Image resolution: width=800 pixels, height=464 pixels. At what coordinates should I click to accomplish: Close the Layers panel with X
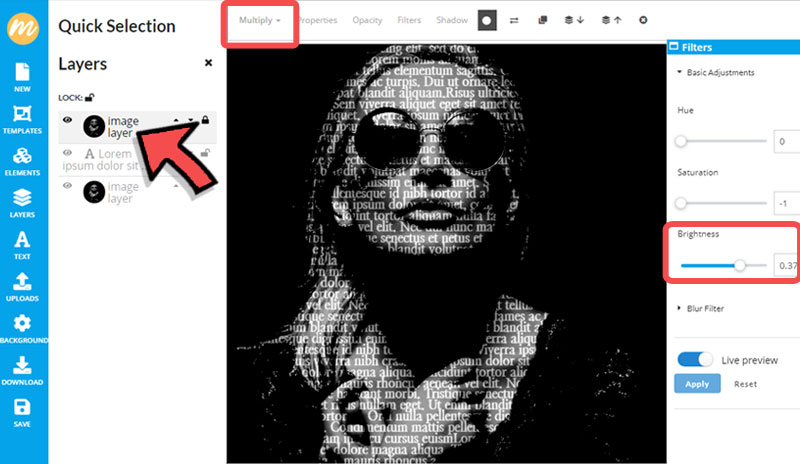tap(208, 63)
